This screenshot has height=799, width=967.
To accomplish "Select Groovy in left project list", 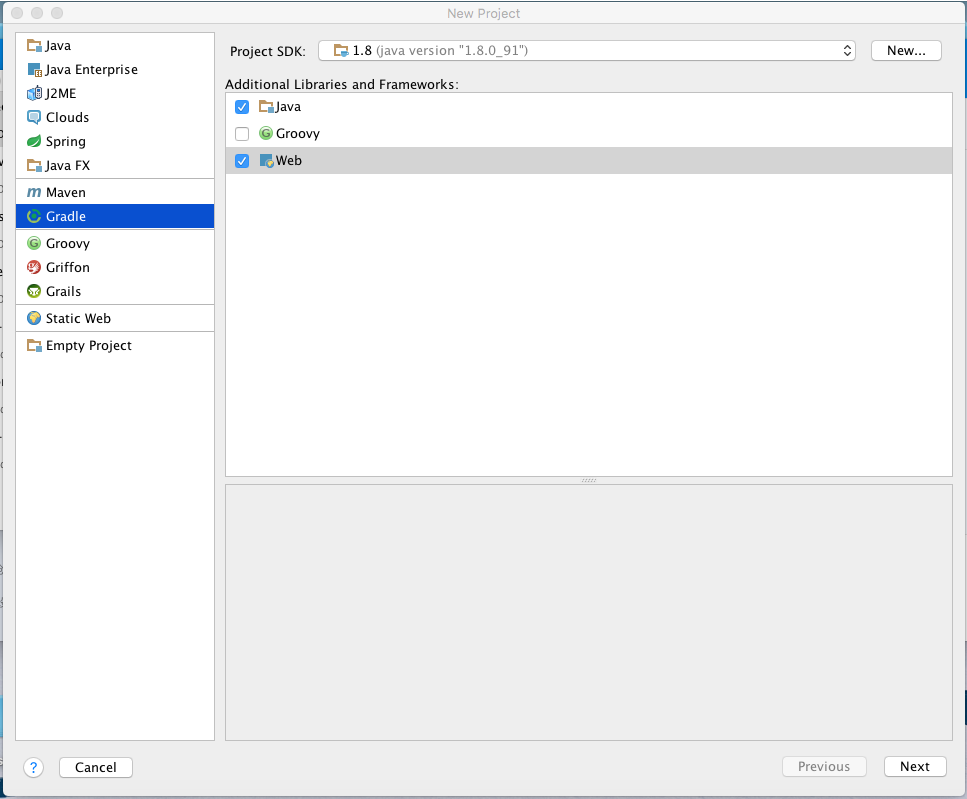I will 67,244.
